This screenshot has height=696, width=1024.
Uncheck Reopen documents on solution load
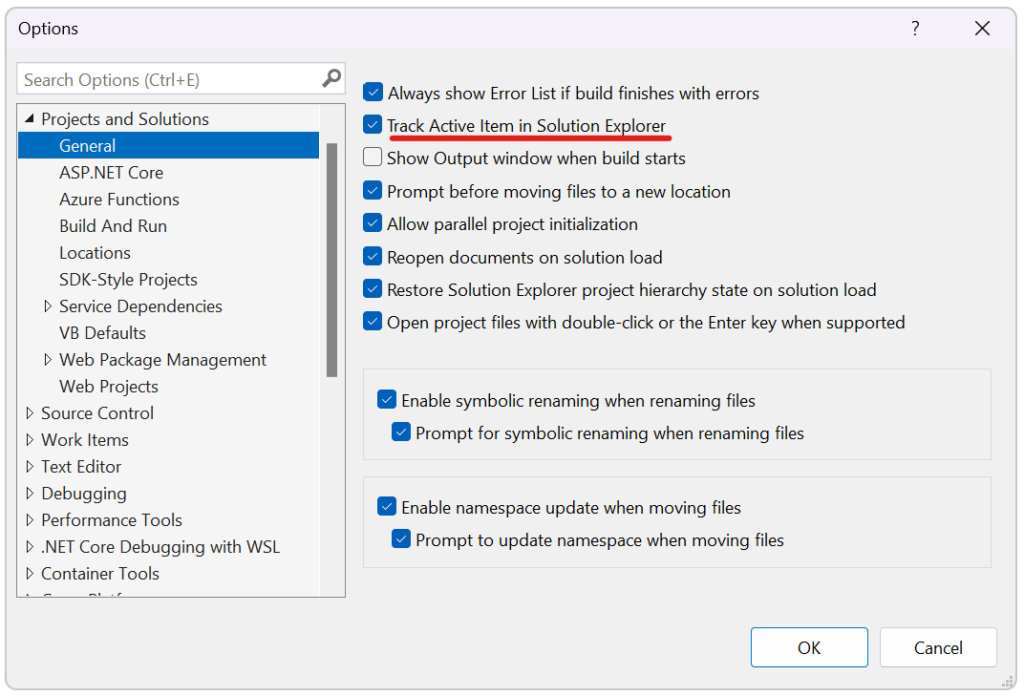pyautogui.click(x=372, y=256)
